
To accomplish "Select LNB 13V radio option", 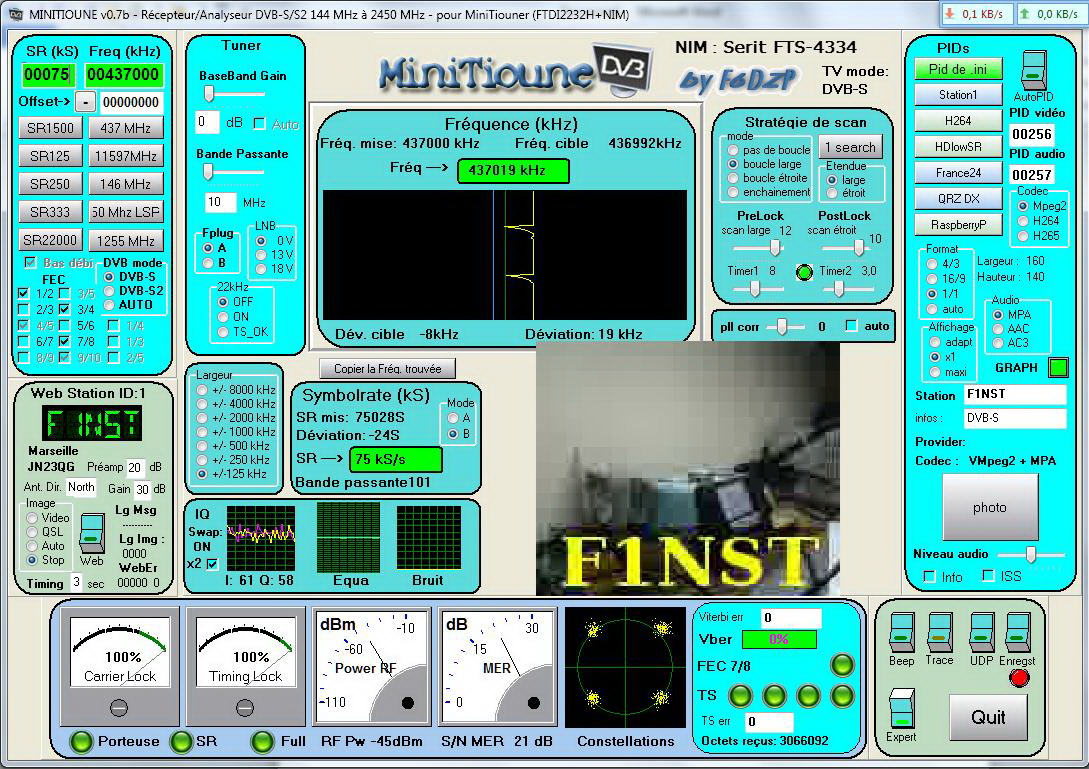I will point(261,255).
